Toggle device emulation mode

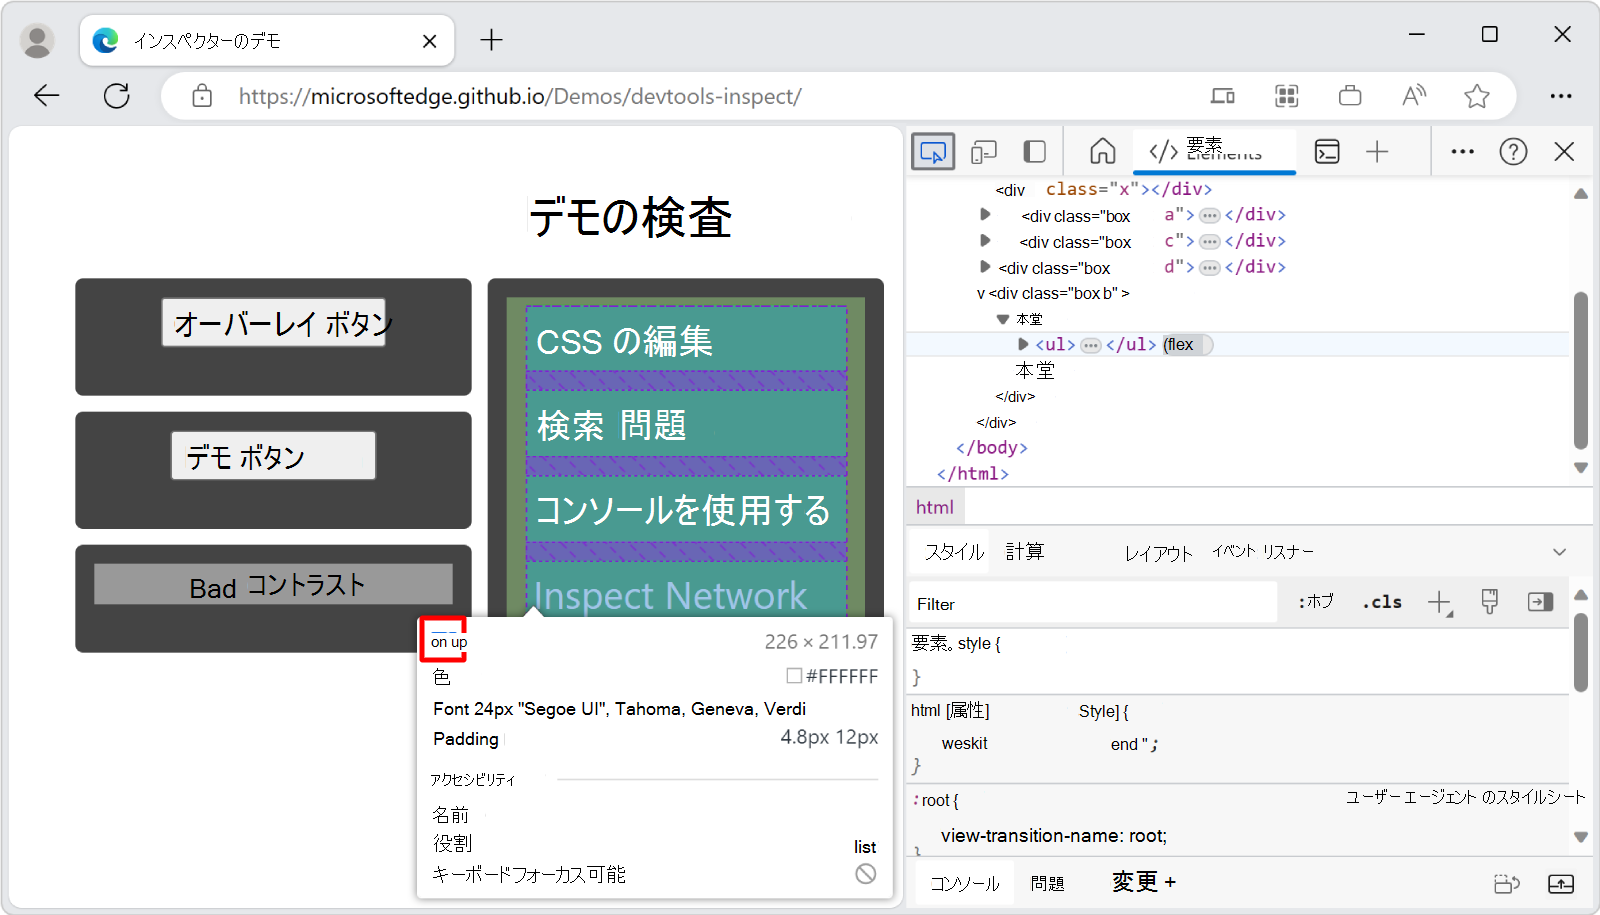984,151
